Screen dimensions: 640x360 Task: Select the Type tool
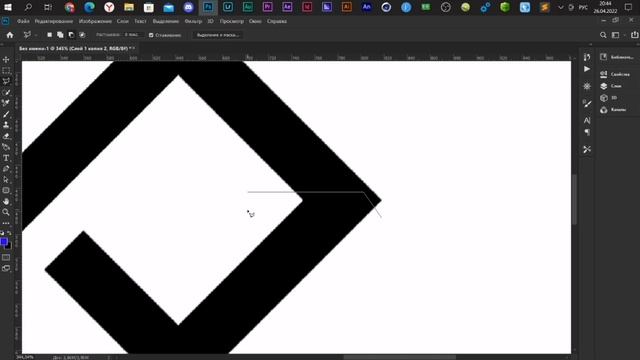6,158
